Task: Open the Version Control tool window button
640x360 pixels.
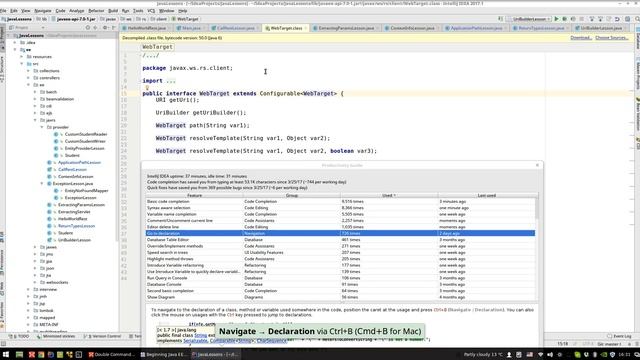Action: coord(102,336)
